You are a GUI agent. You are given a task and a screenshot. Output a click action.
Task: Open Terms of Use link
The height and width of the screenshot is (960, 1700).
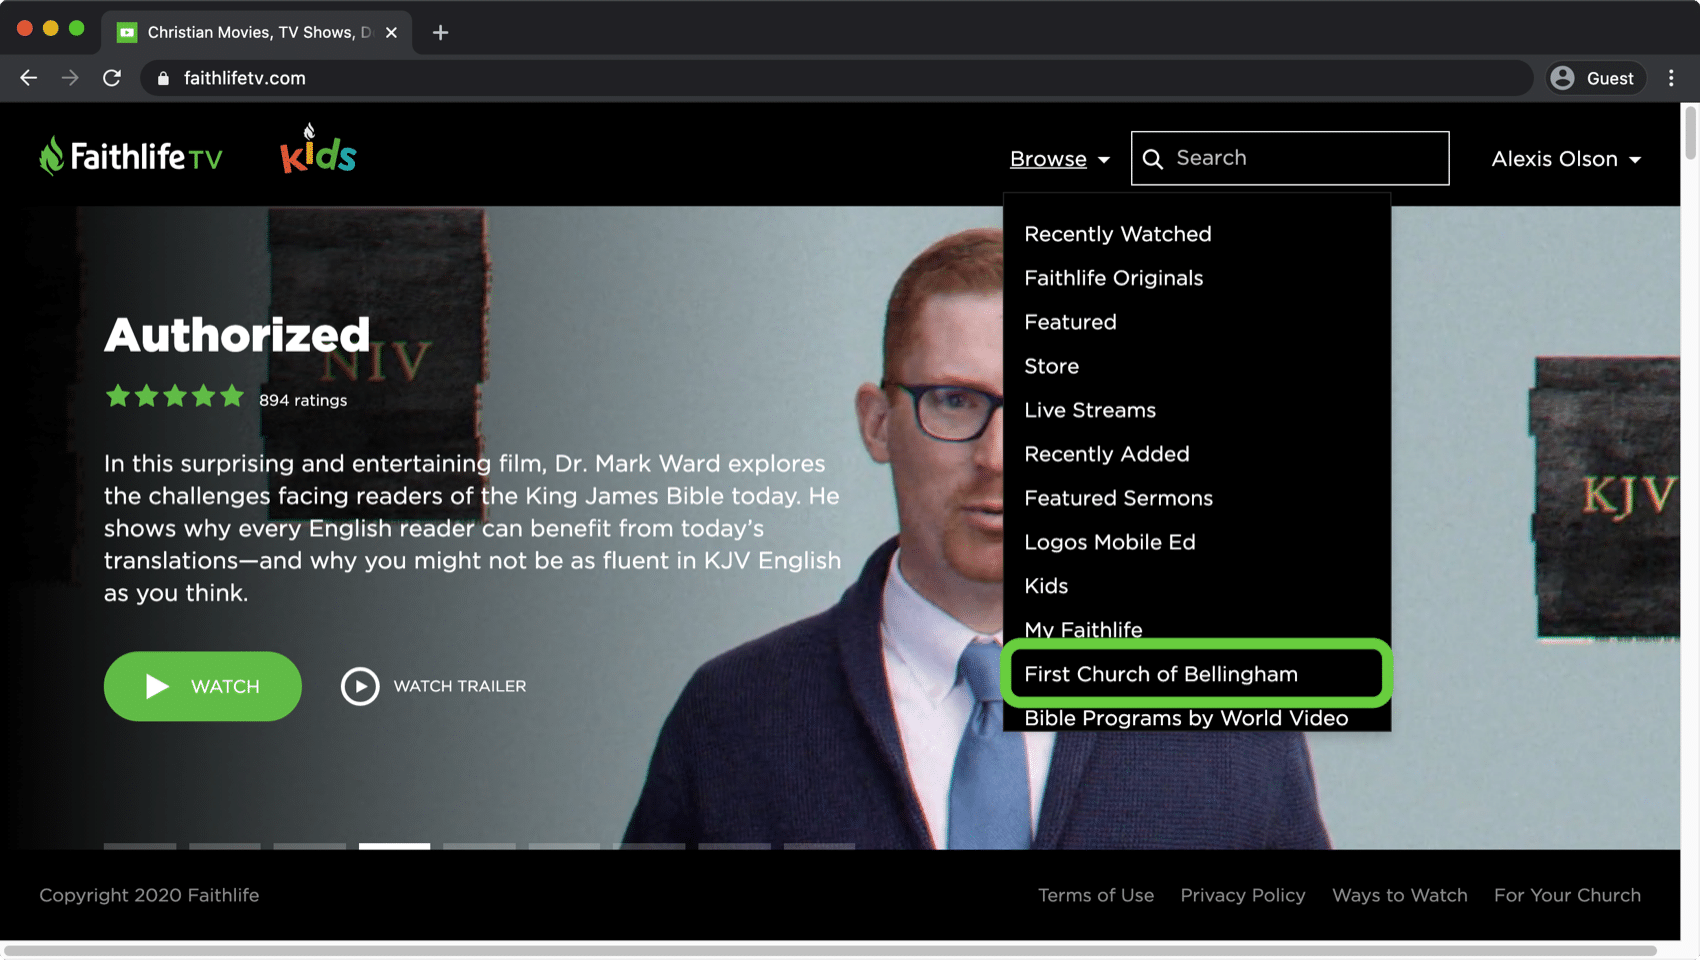[x=1095, y=895]
